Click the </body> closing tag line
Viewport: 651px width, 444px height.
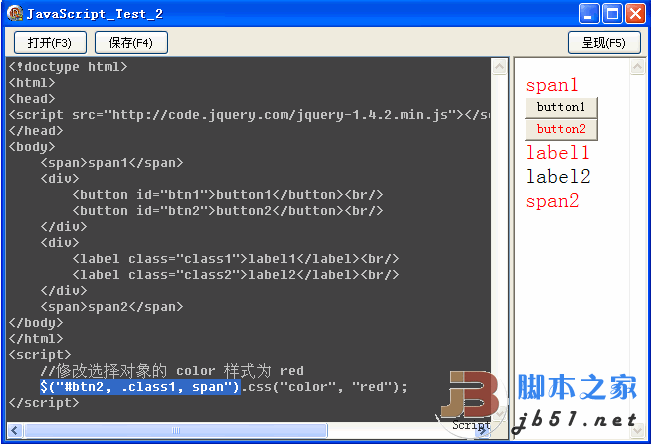(36, 323)
